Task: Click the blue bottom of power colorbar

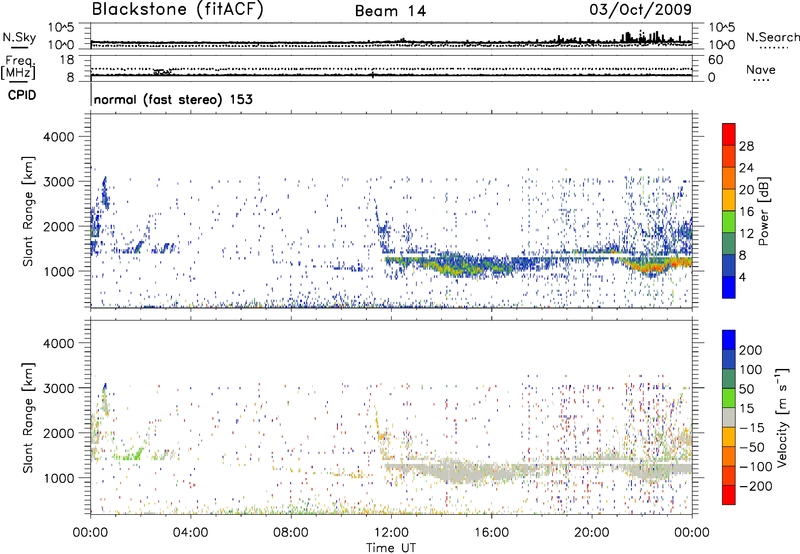Action: coord(729,287)
